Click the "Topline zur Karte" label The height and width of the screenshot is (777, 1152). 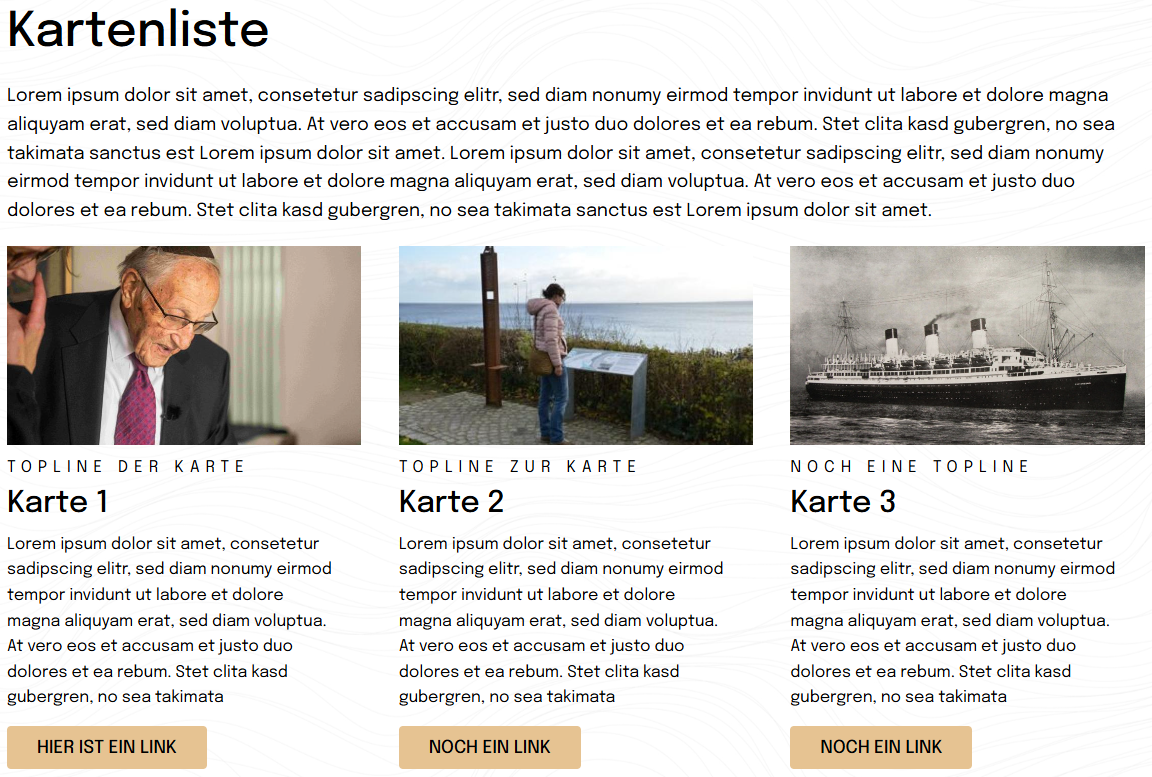(518, 466)
